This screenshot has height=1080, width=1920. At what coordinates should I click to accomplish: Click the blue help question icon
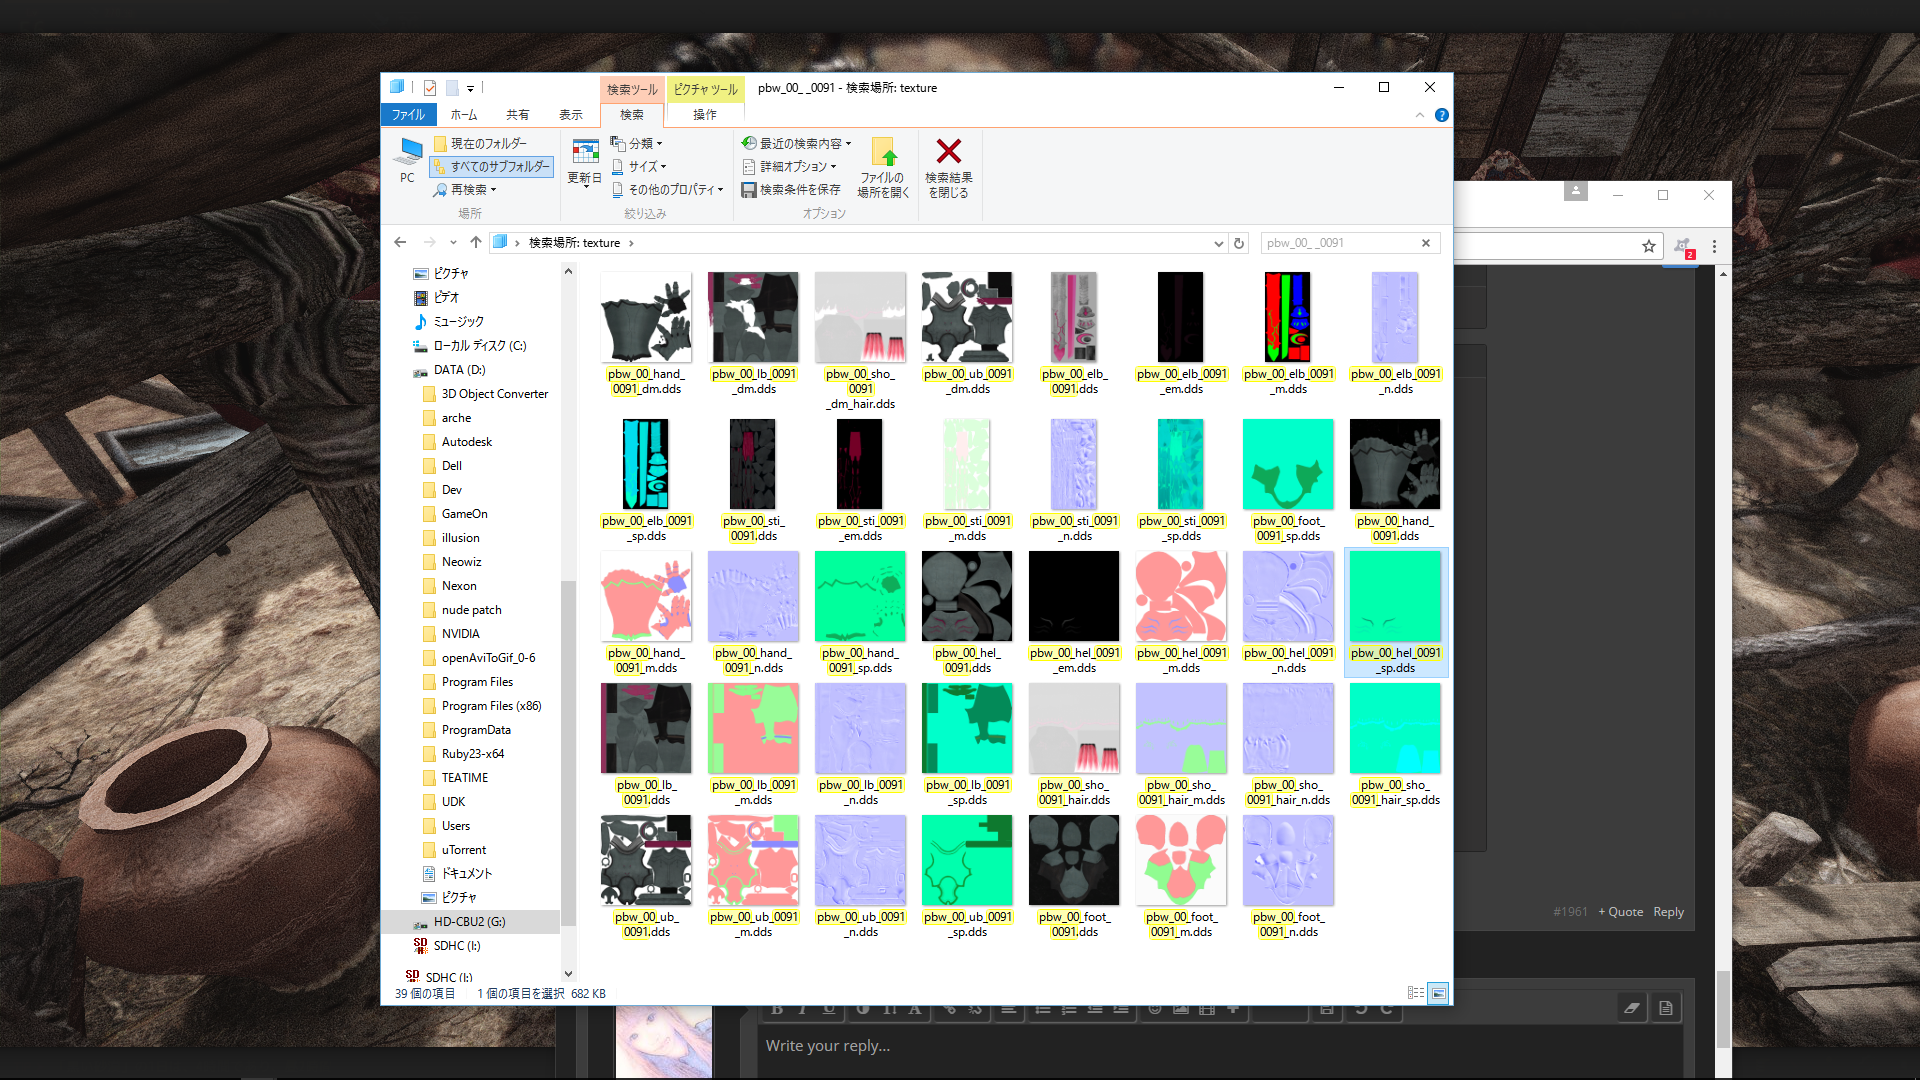pos(1441,115)
